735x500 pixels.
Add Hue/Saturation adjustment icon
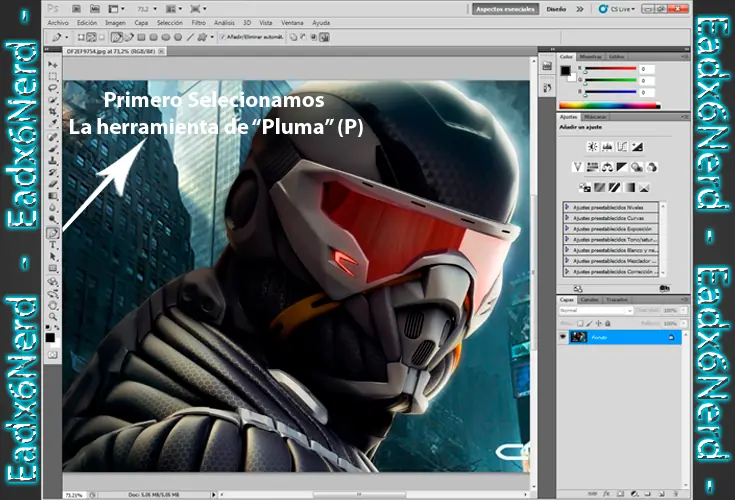(592, 167)
